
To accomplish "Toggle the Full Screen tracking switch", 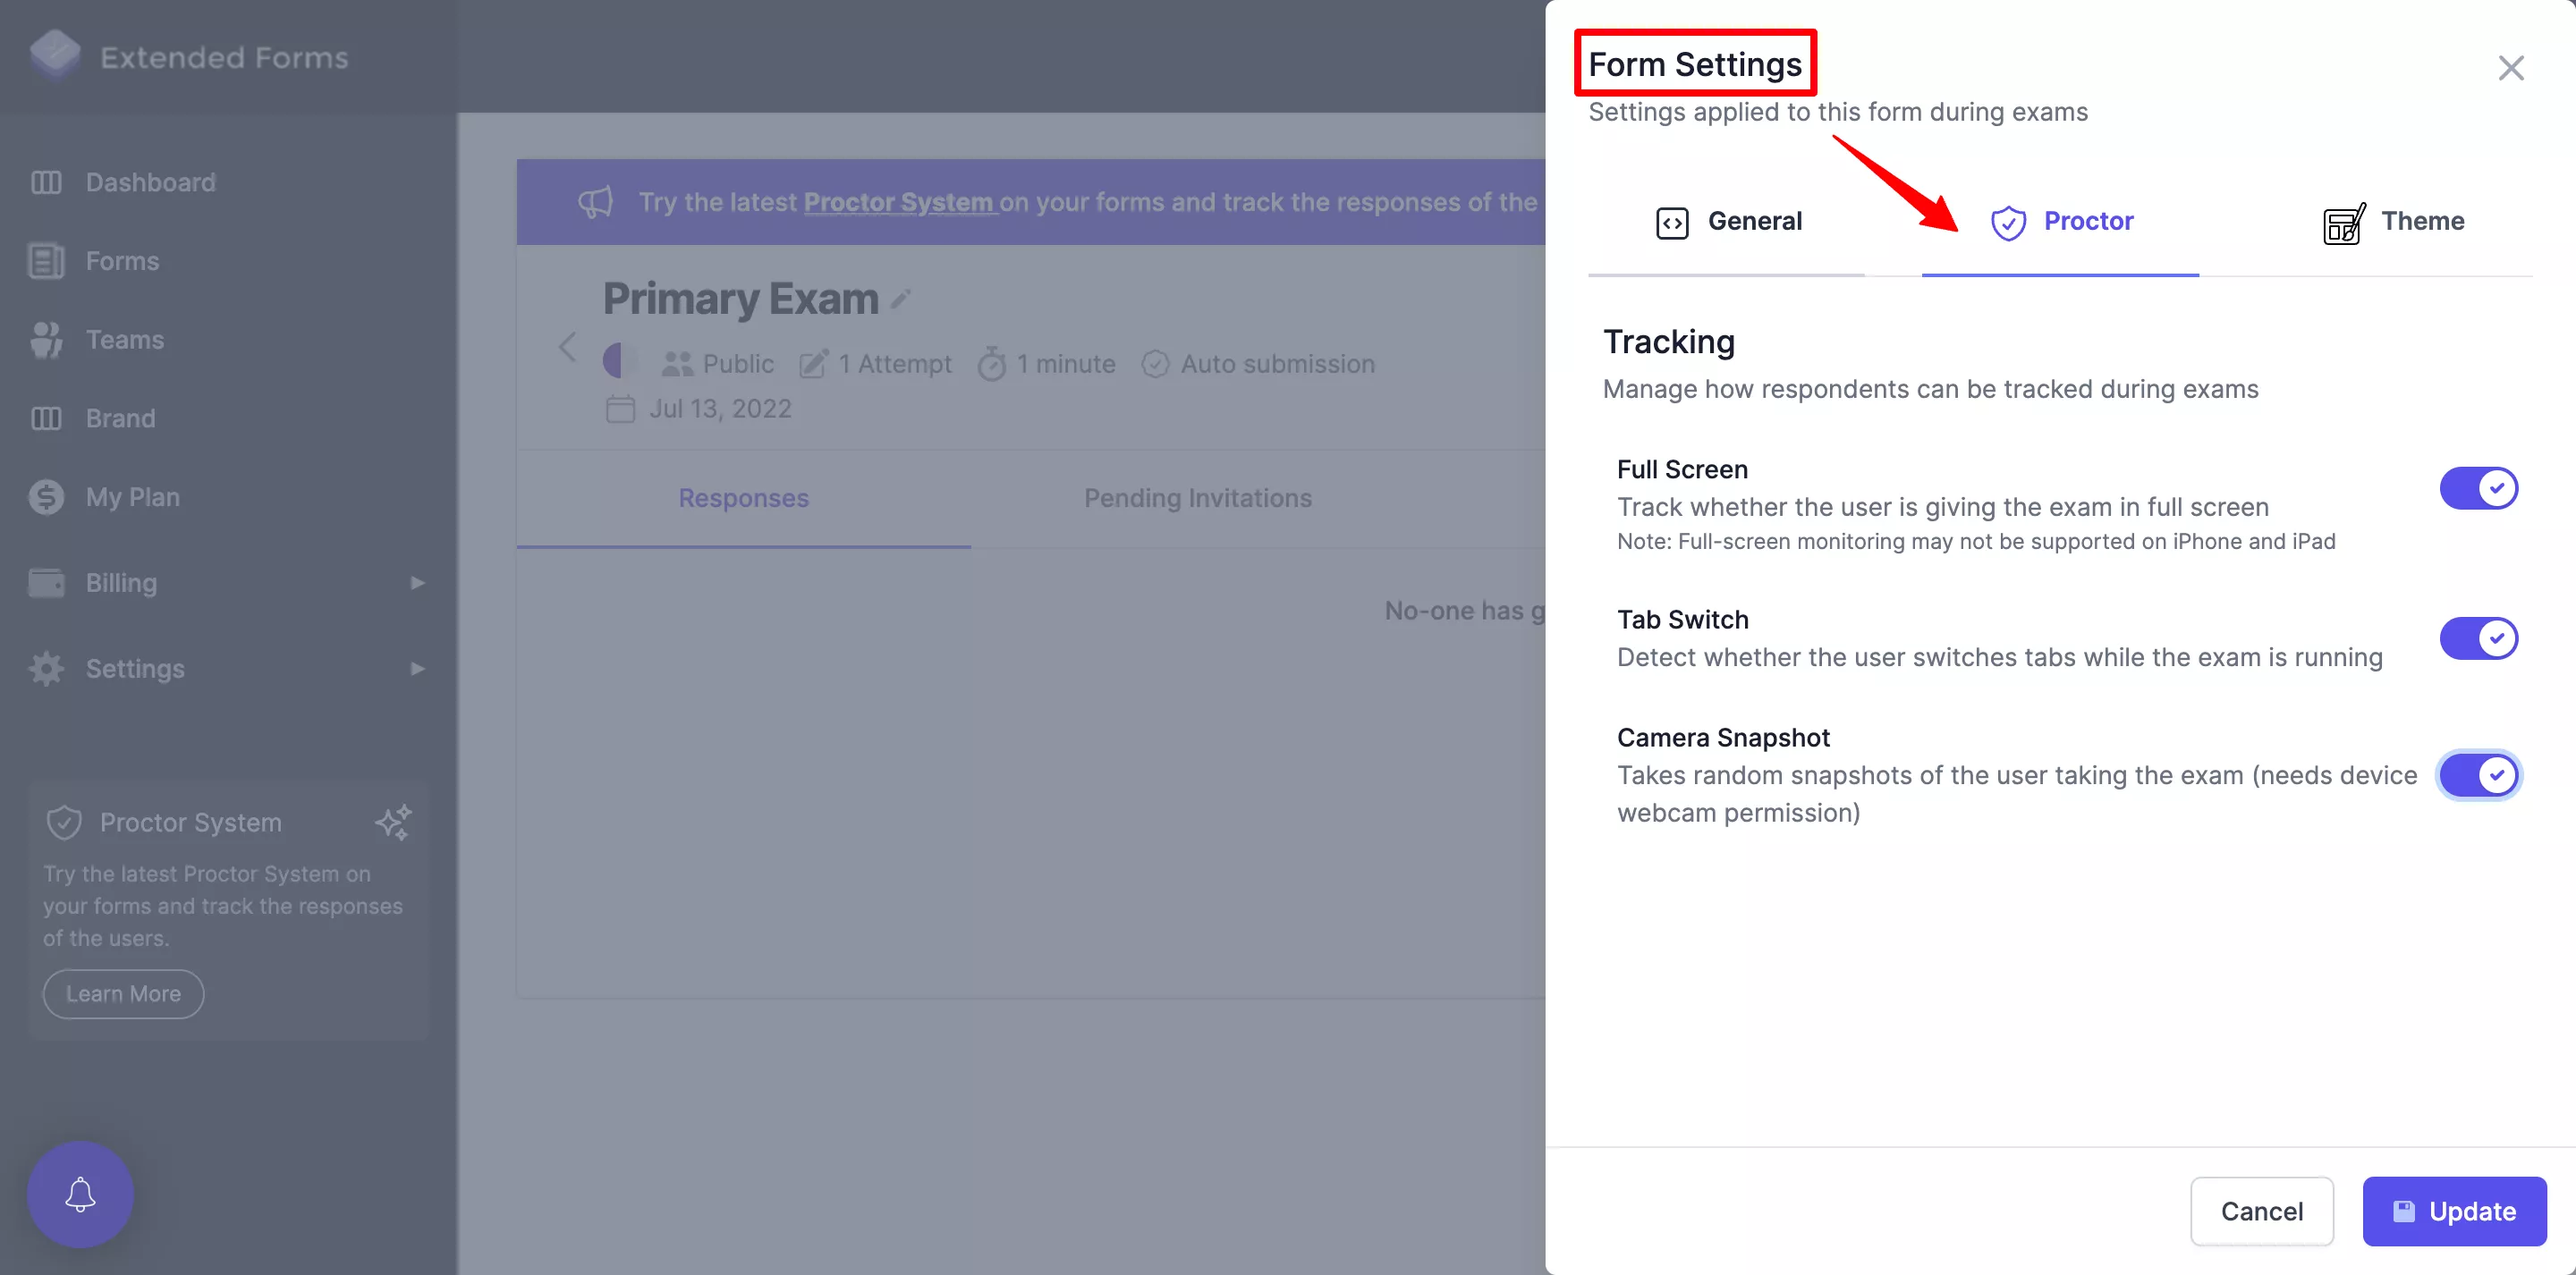I will click(2479, 488).
